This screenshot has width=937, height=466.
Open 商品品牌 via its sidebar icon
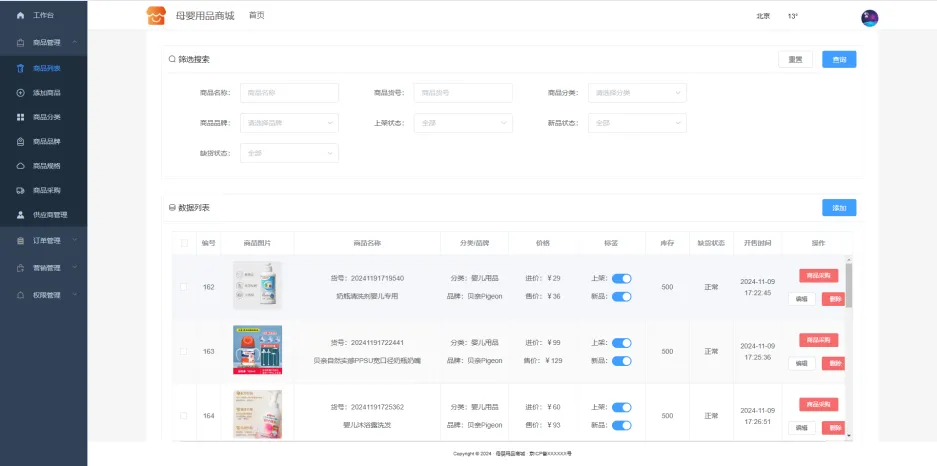[20, 142]
